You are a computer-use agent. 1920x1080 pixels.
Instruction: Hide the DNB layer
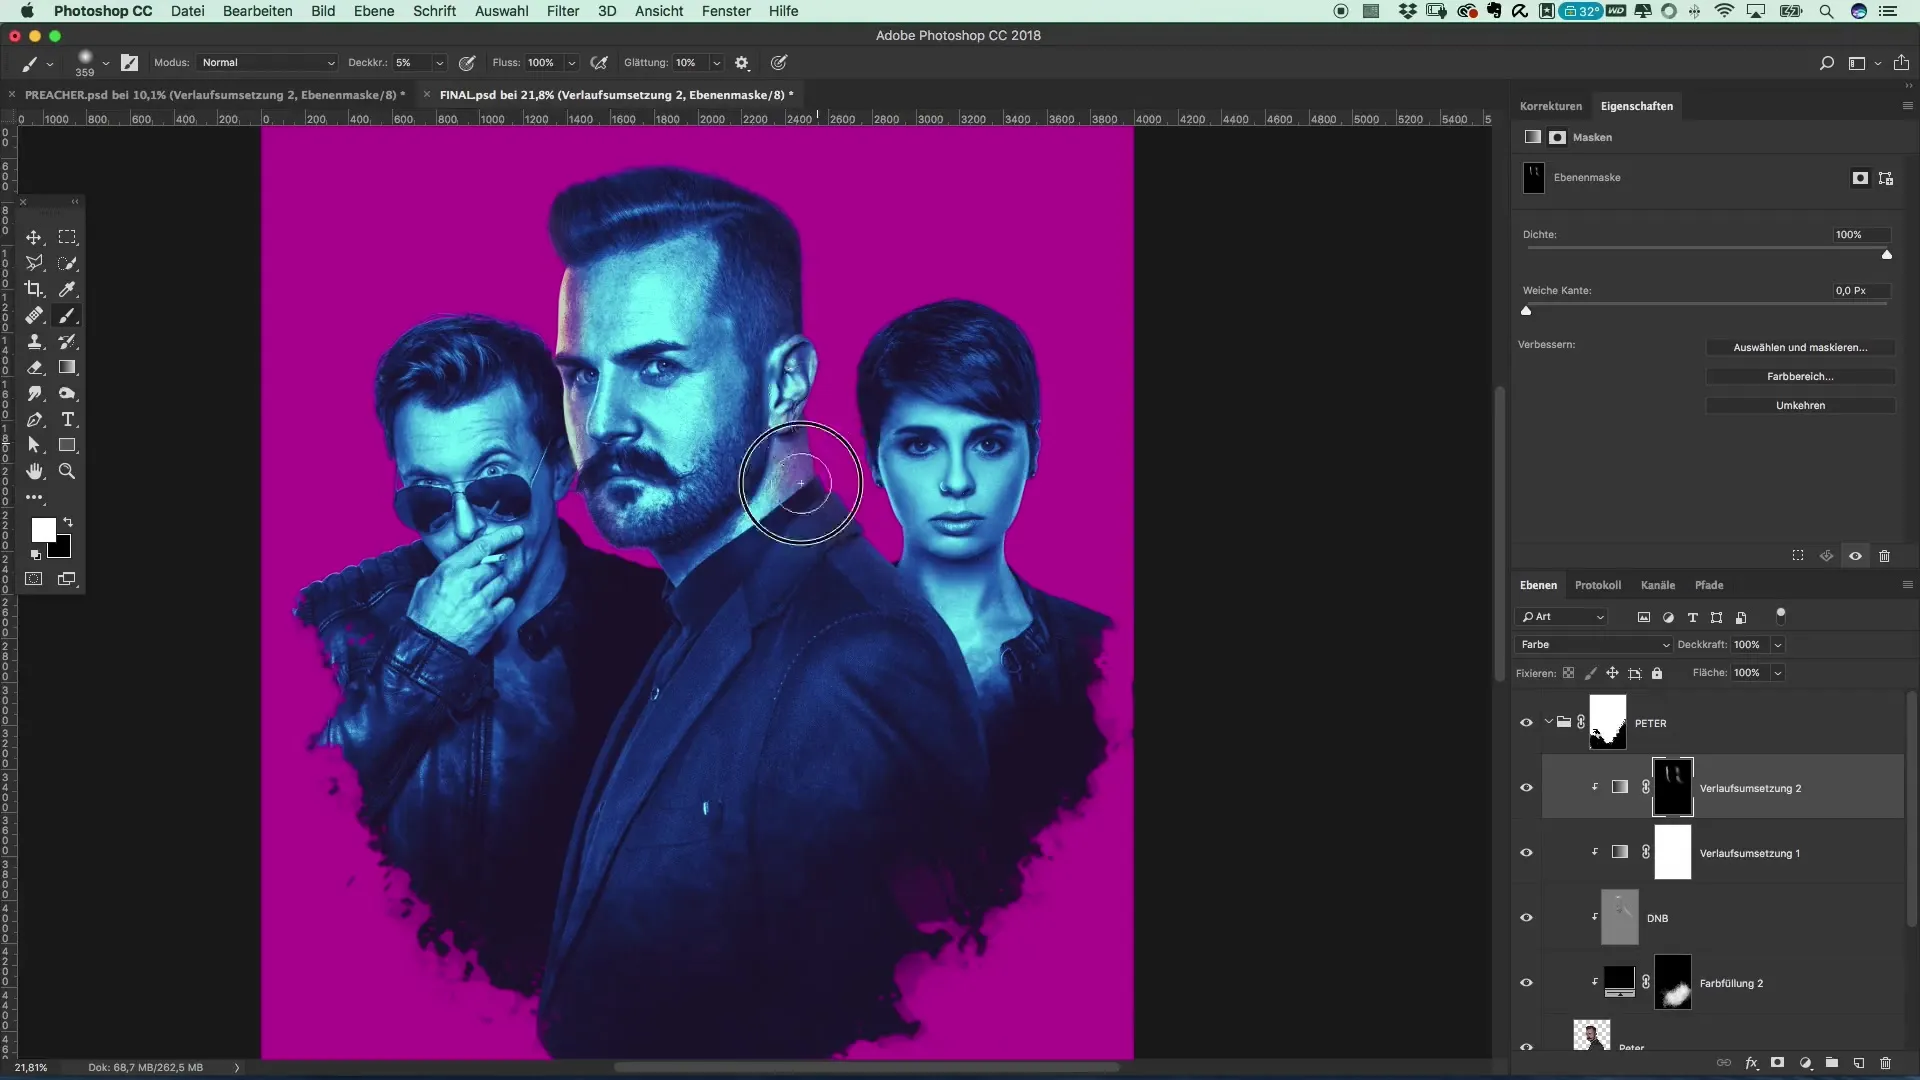coord(1526,918)
